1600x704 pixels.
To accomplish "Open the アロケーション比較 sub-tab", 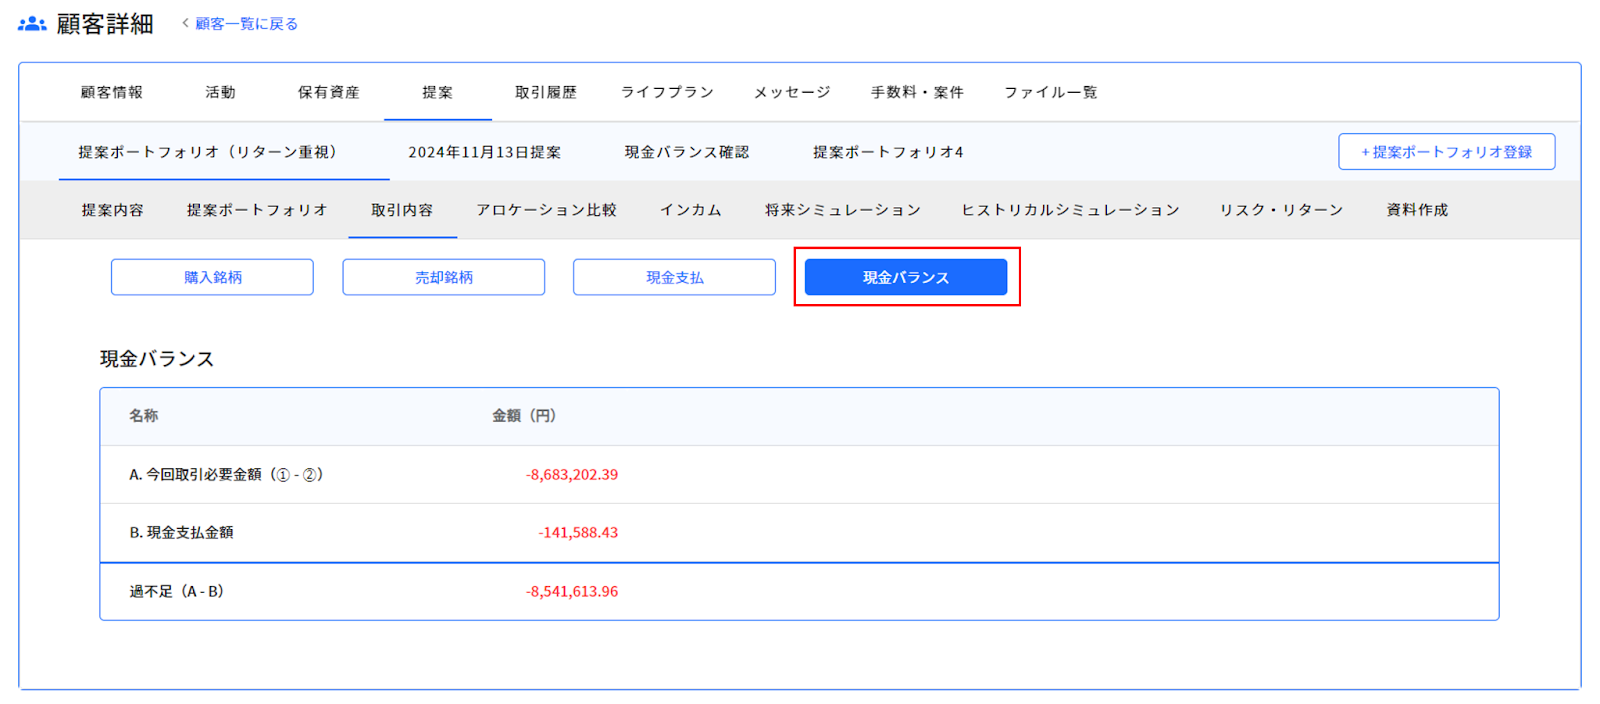I will (x=547, y=210).
